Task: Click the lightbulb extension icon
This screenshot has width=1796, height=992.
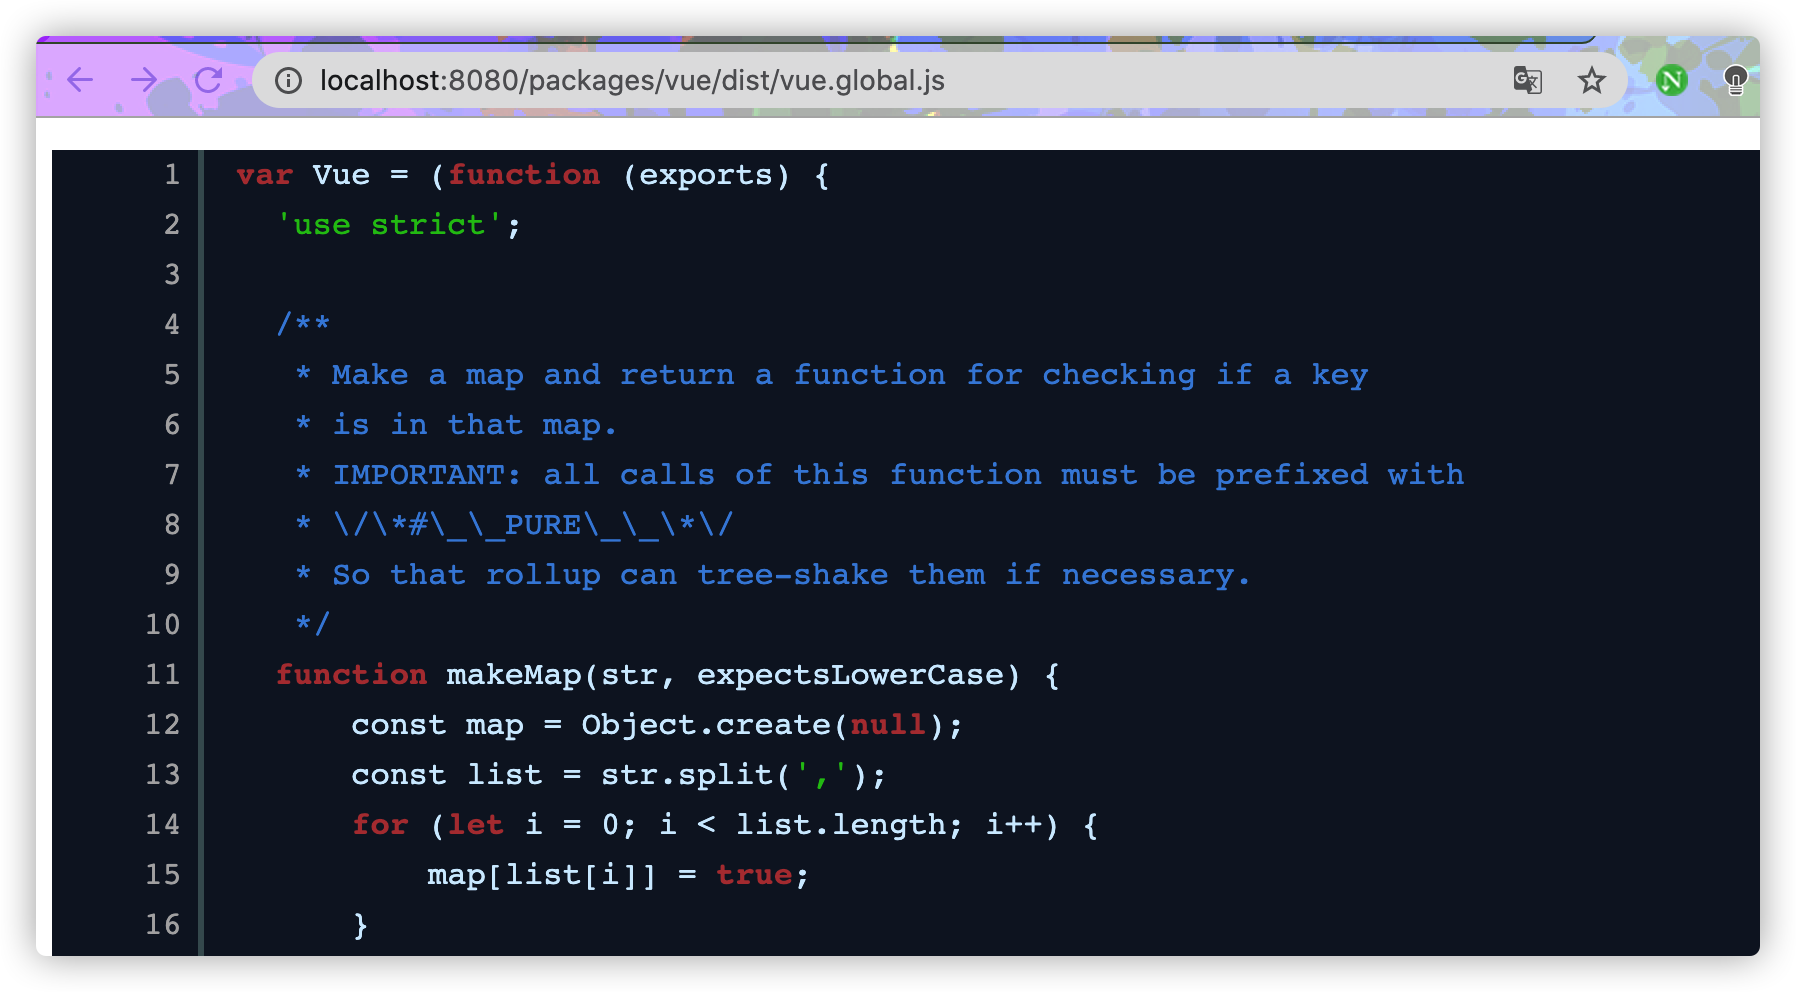Action: (x=1735, y=80)
